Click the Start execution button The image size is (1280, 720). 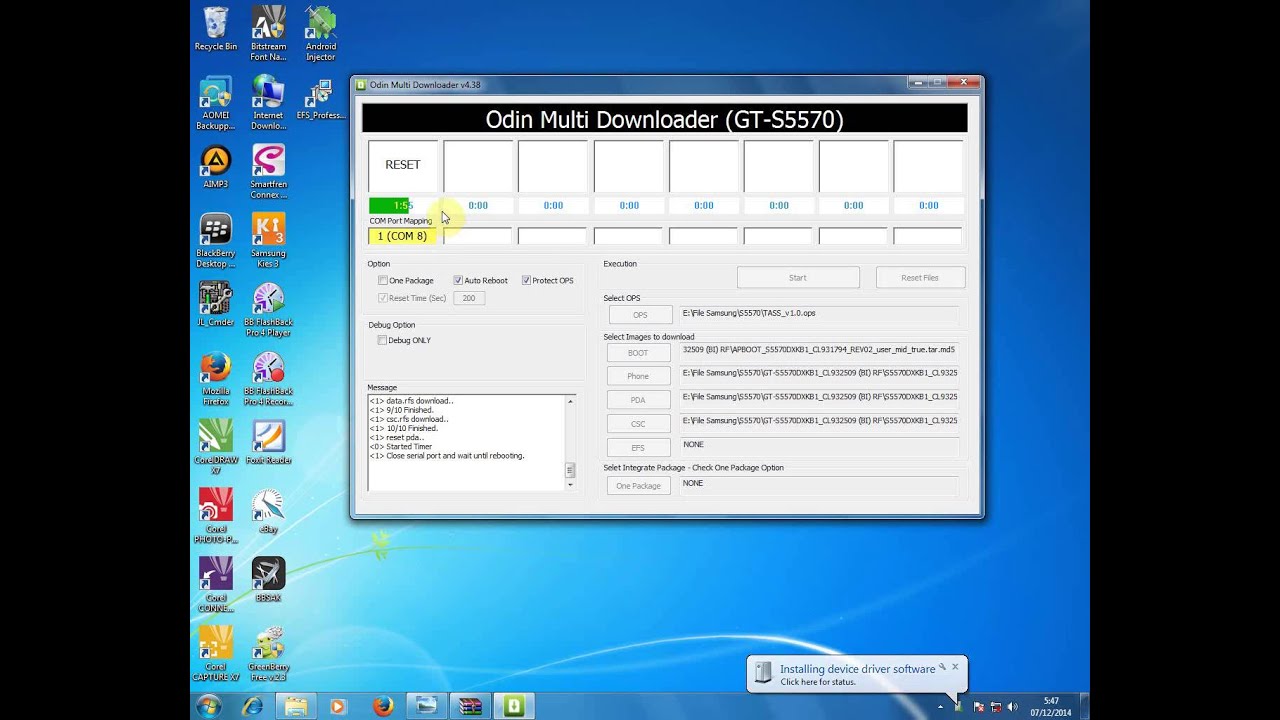coord(798,278)
